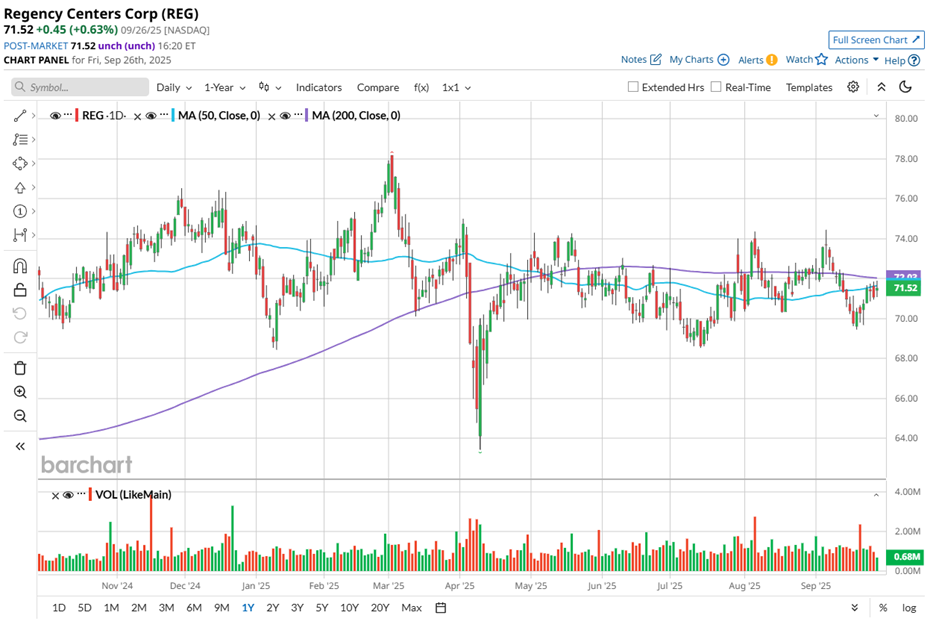Toggle visibility of MA 200 indicator
The image size is (936, 630).
pyautogui.click(x=285, y=116)
